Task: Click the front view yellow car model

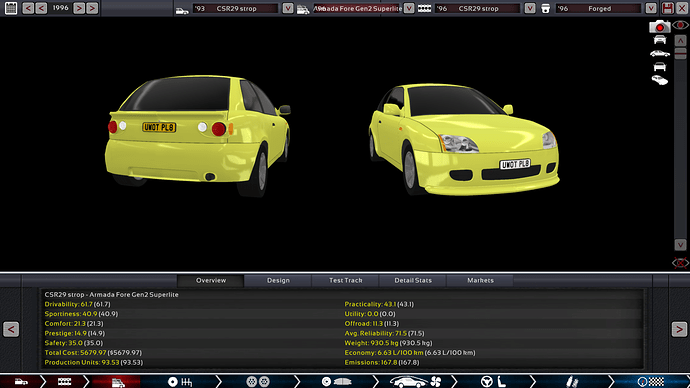Action: coord(464,140)
